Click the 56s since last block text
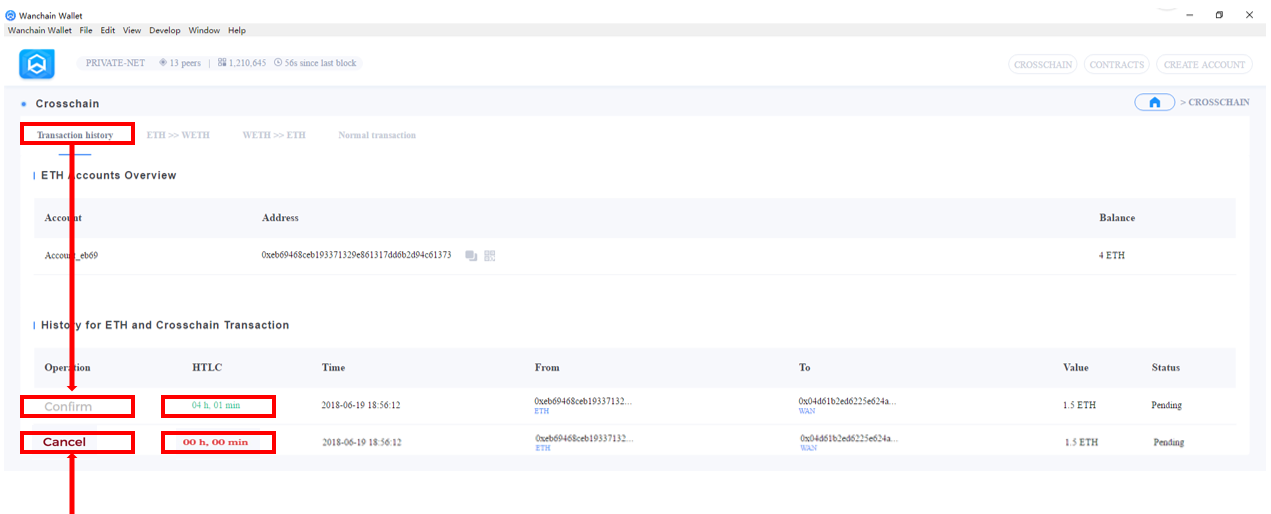This screenshot has width=1271, height=514. pyautogui.click(x=320, y=63)
